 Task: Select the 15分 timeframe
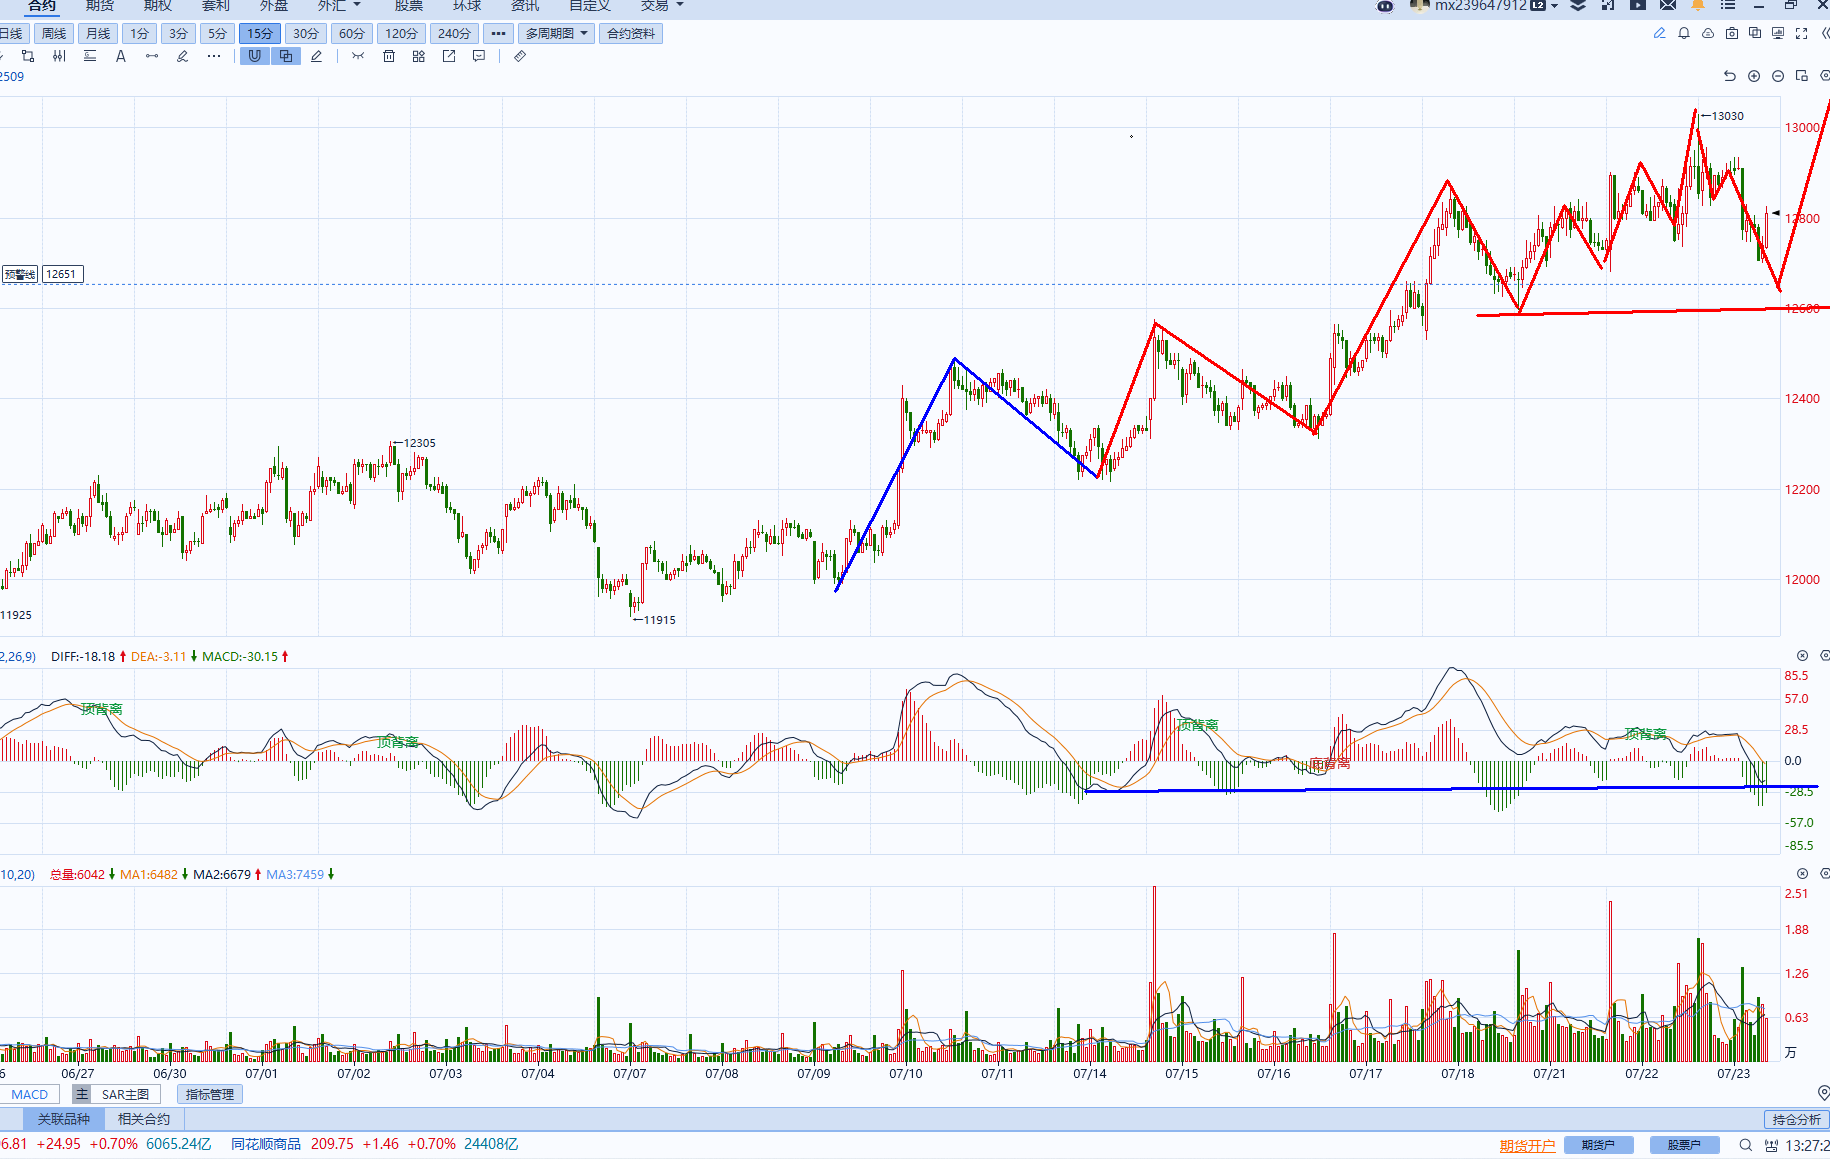(x=260, y=33)
